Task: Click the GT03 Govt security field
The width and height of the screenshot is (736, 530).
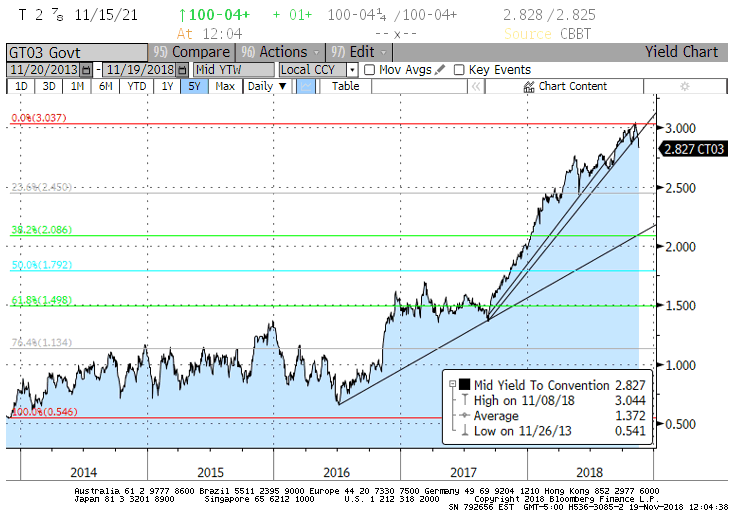Action: point(77,53)
